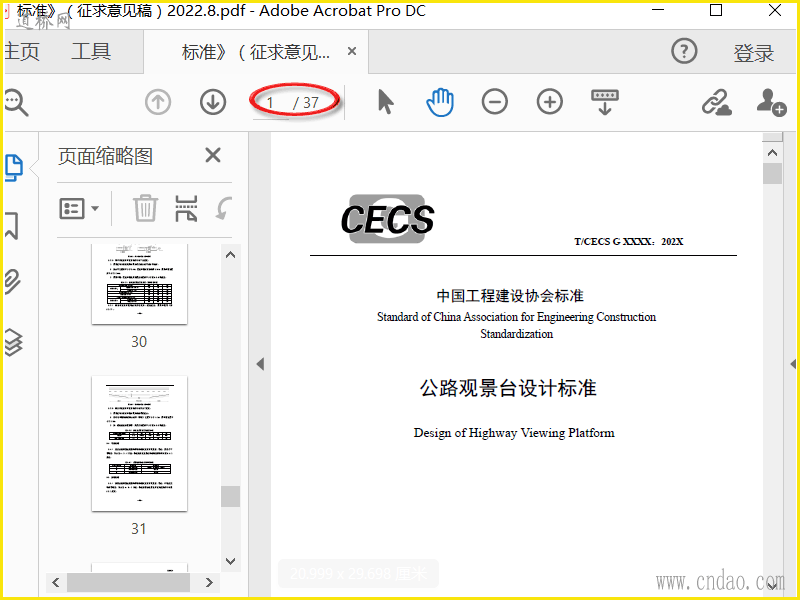The height and width of the screenshot is (600, 800).
Task: Open the page thumbnails sidebar icon
Action: [14, 167]
